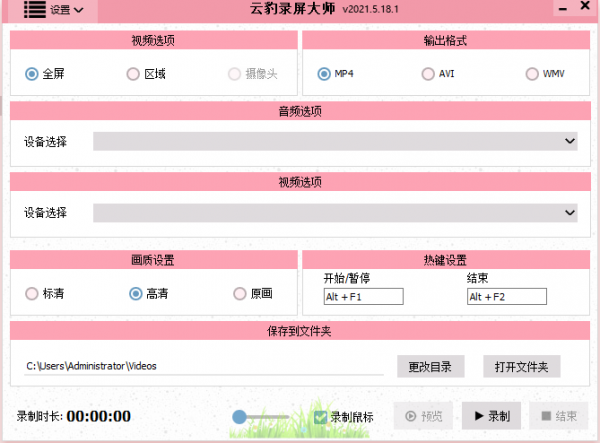
Task: Pick WMV output format
Action: (532, 73)
